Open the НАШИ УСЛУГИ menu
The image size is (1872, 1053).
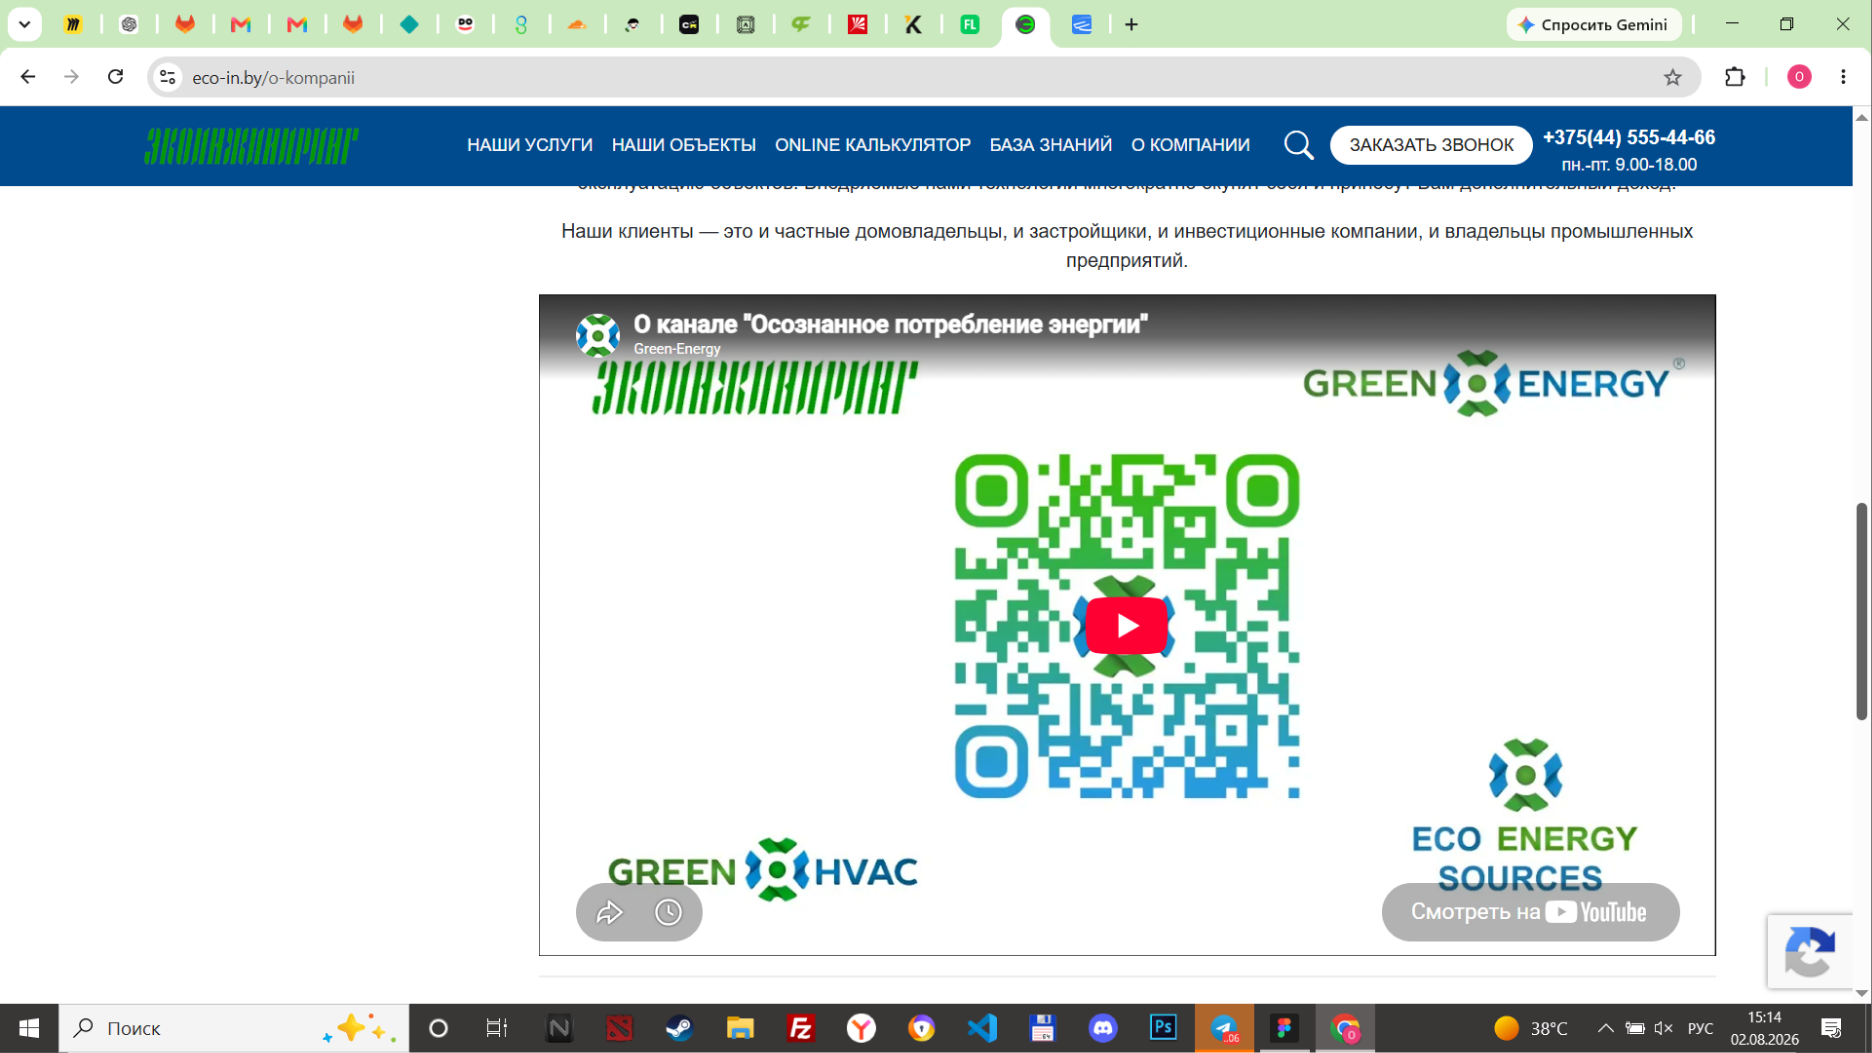530,145
